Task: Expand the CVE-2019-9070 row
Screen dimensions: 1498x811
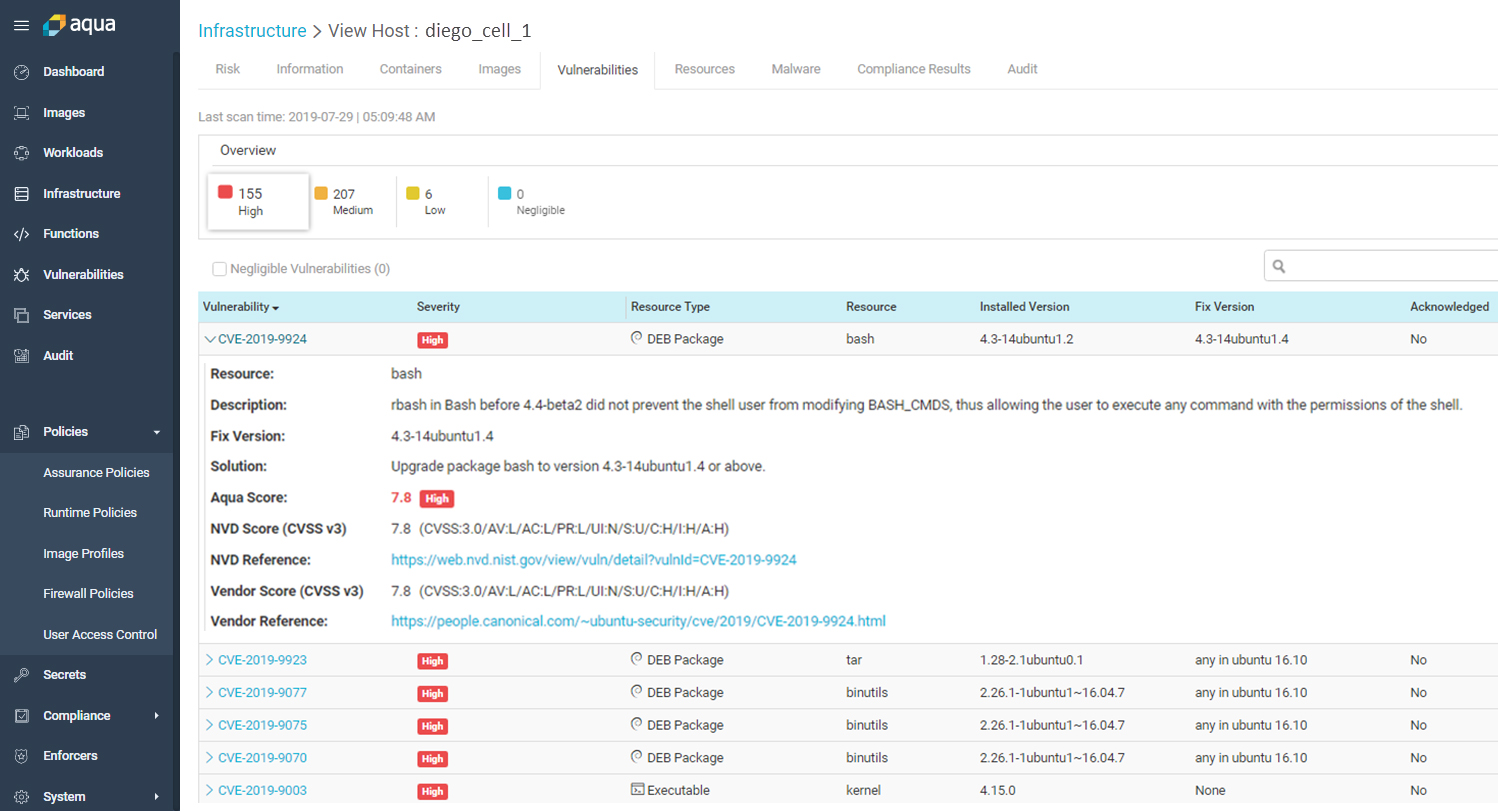Action: pos(209,757)
